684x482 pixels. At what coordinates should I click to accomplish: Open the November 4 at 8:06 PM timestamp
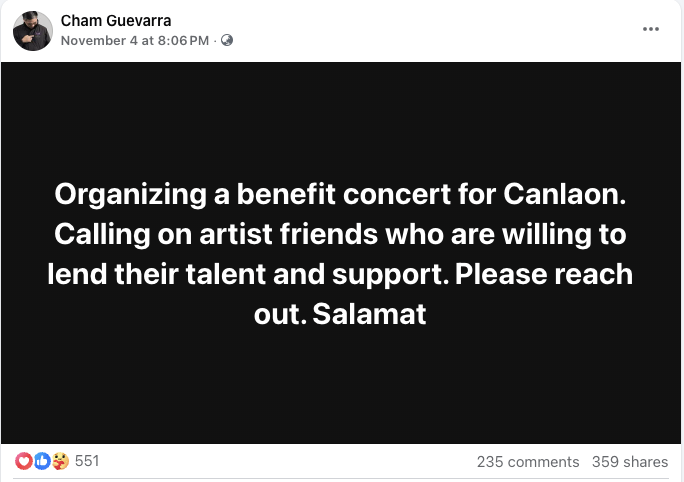tap(135, 41)
